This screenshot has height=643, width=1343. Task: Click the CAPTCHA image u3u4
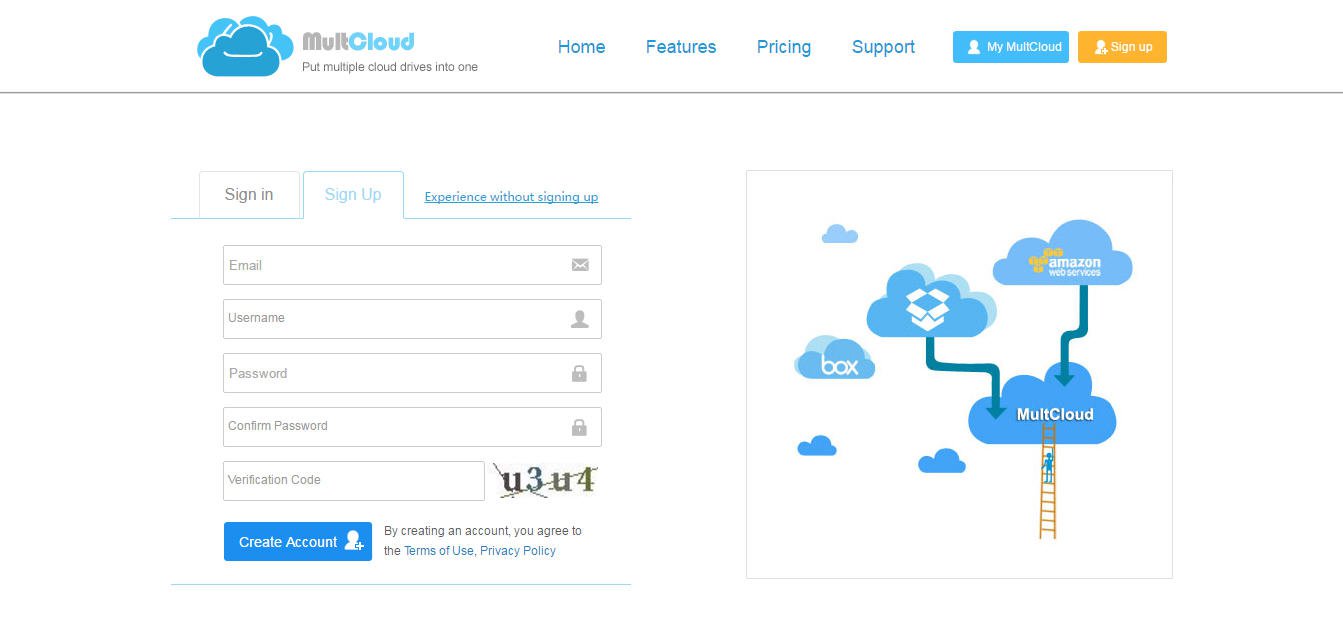[x=546, y=481]
